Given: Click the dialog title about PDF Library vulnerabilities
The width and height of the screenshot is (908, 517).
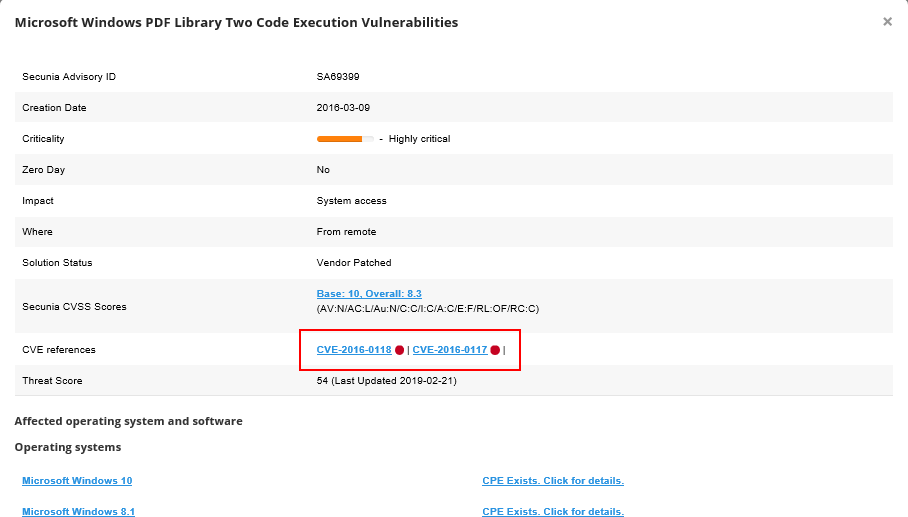Looking at the screenshot, I should coord(236,22).
